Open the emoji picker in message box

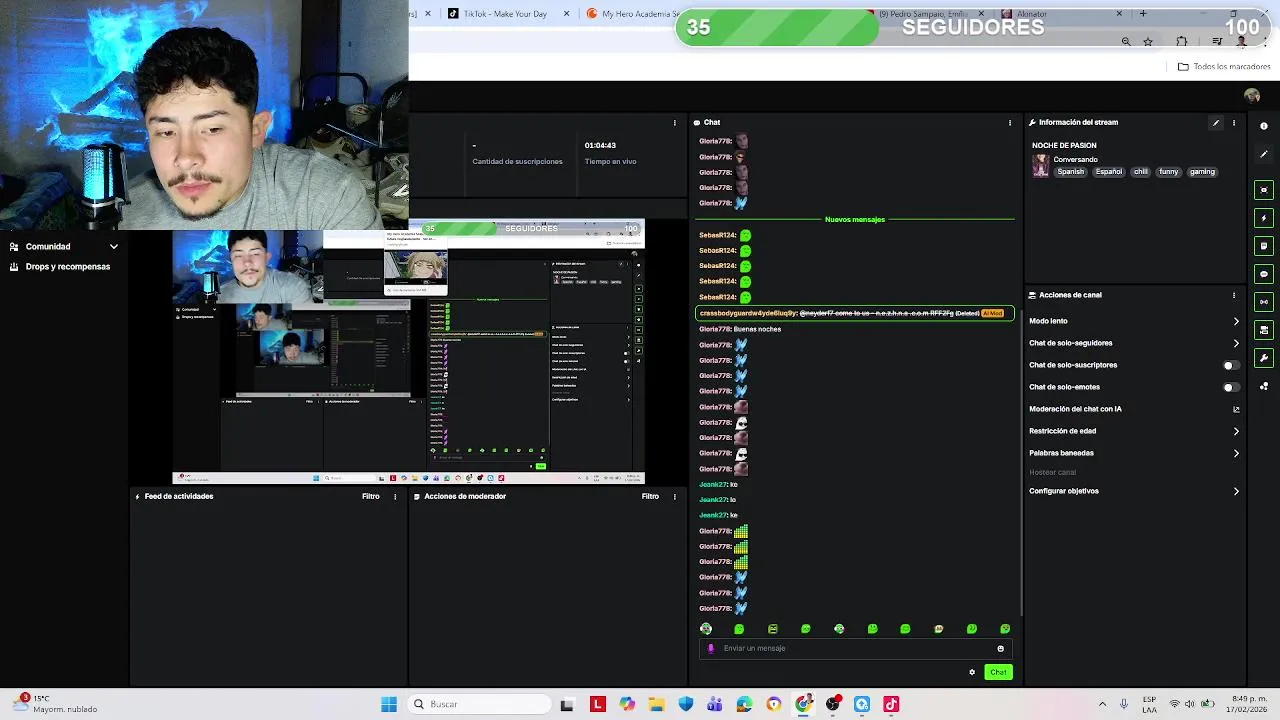(1000, 648)
